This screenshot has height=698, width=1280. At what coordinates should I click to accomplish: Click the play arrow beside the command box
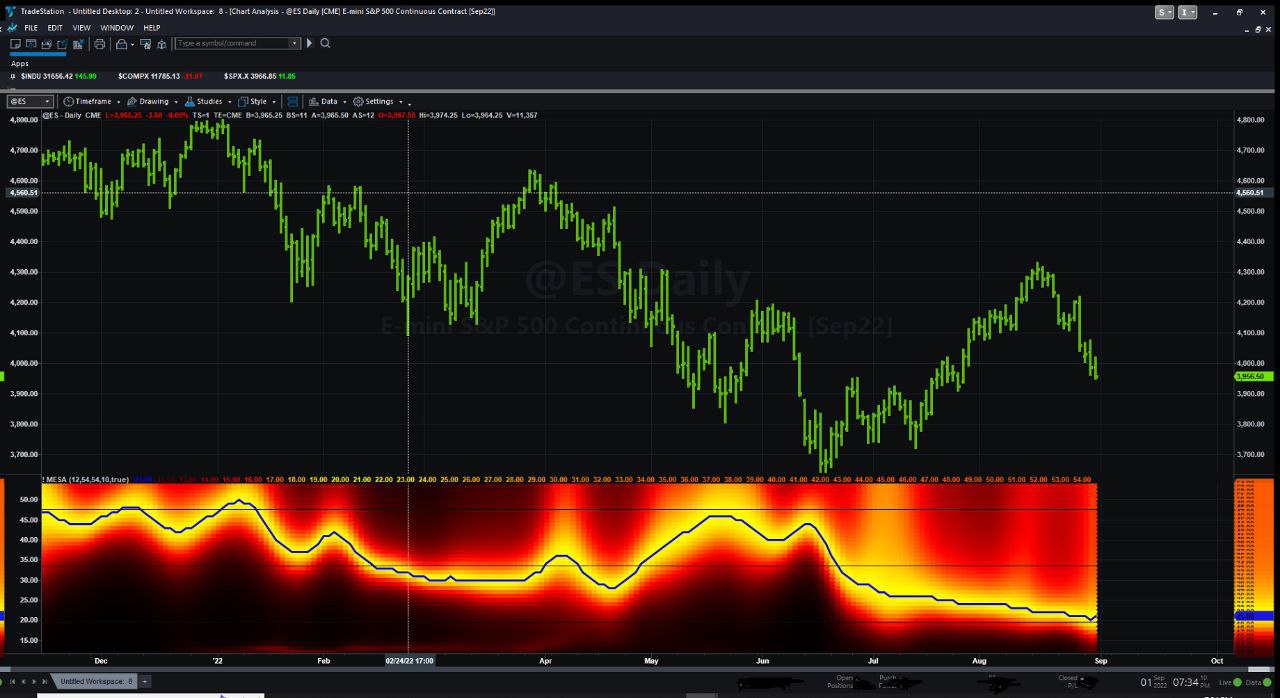309,43
